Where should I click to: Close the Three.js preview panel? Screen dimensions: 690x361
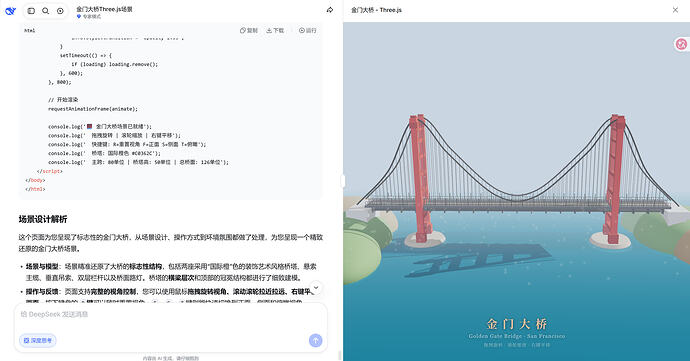(675, 10)
